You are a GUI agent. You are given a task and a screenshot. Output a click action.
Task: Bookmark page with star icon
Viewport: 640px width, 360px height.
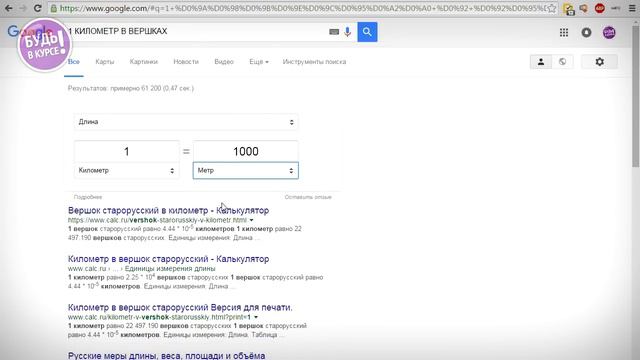551,8
